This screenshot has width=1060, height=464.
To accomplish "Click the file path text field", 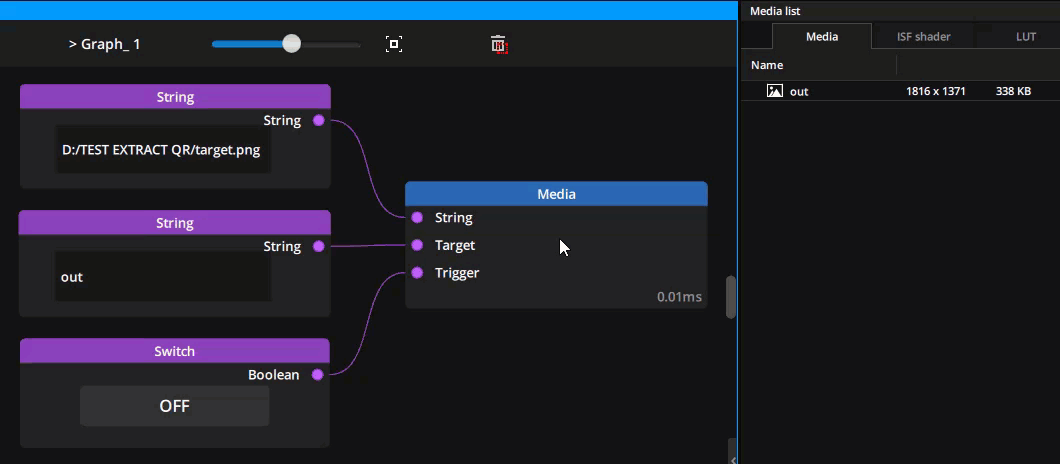I will [163, 150].
